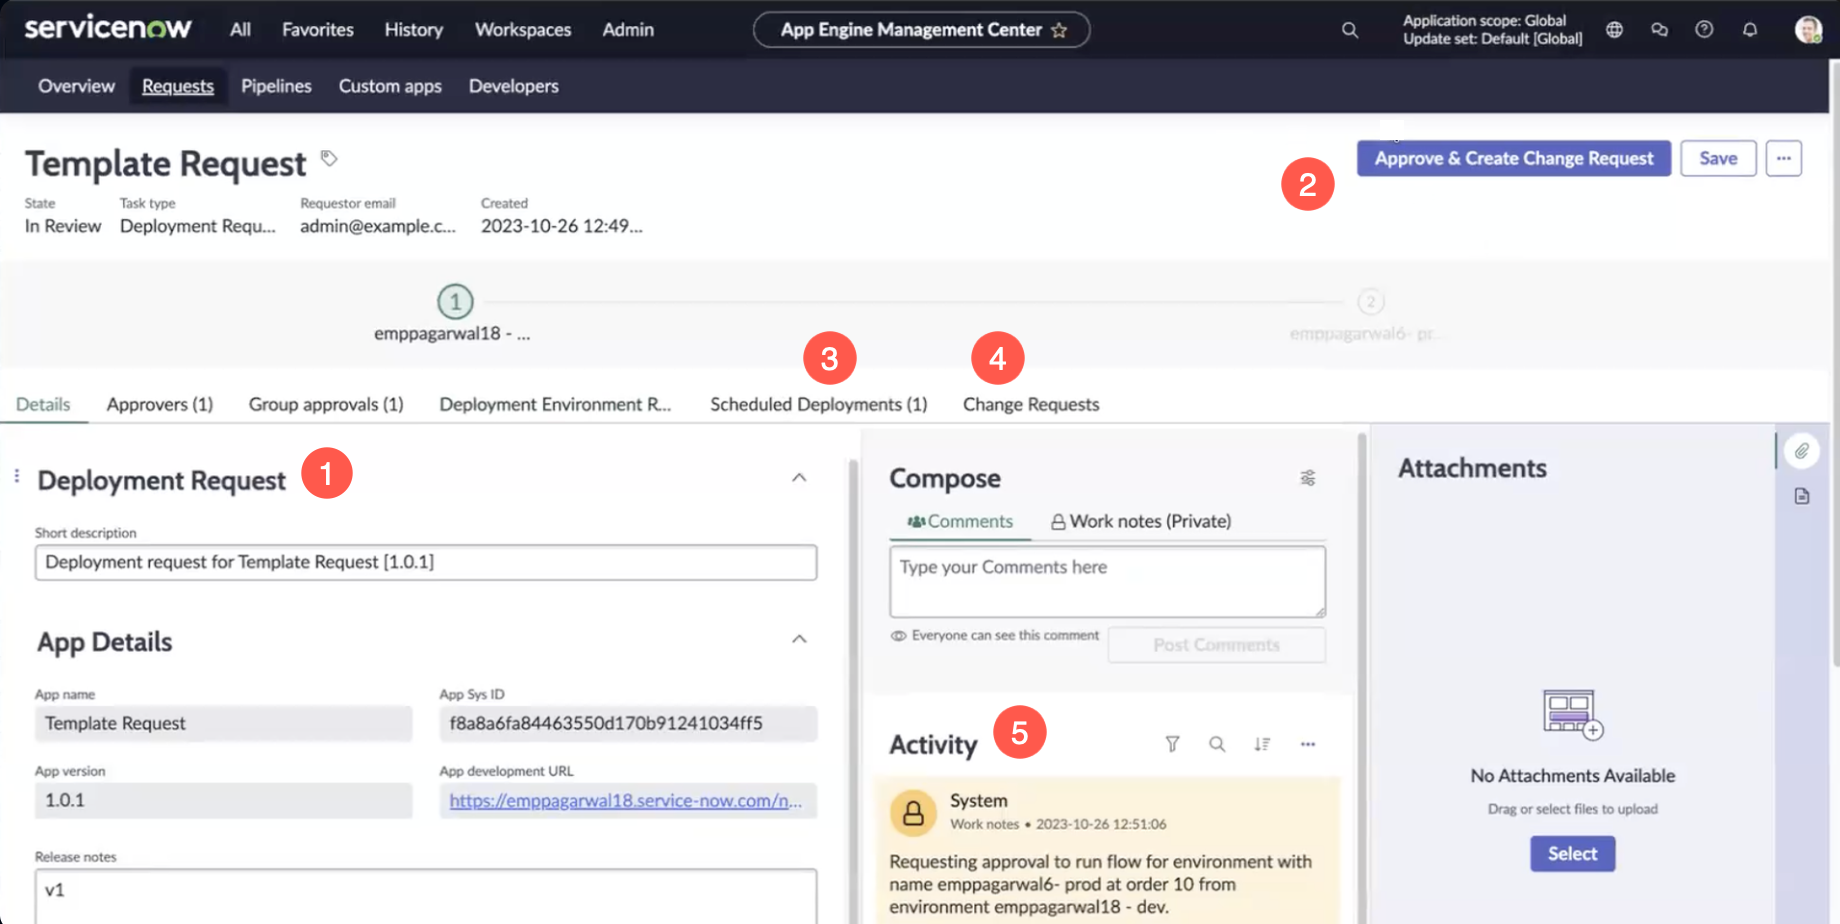The image size is (1840, 924).
Task: Open the chat conversations icon
Action: pyautogui.click(x=1659, y=30)
